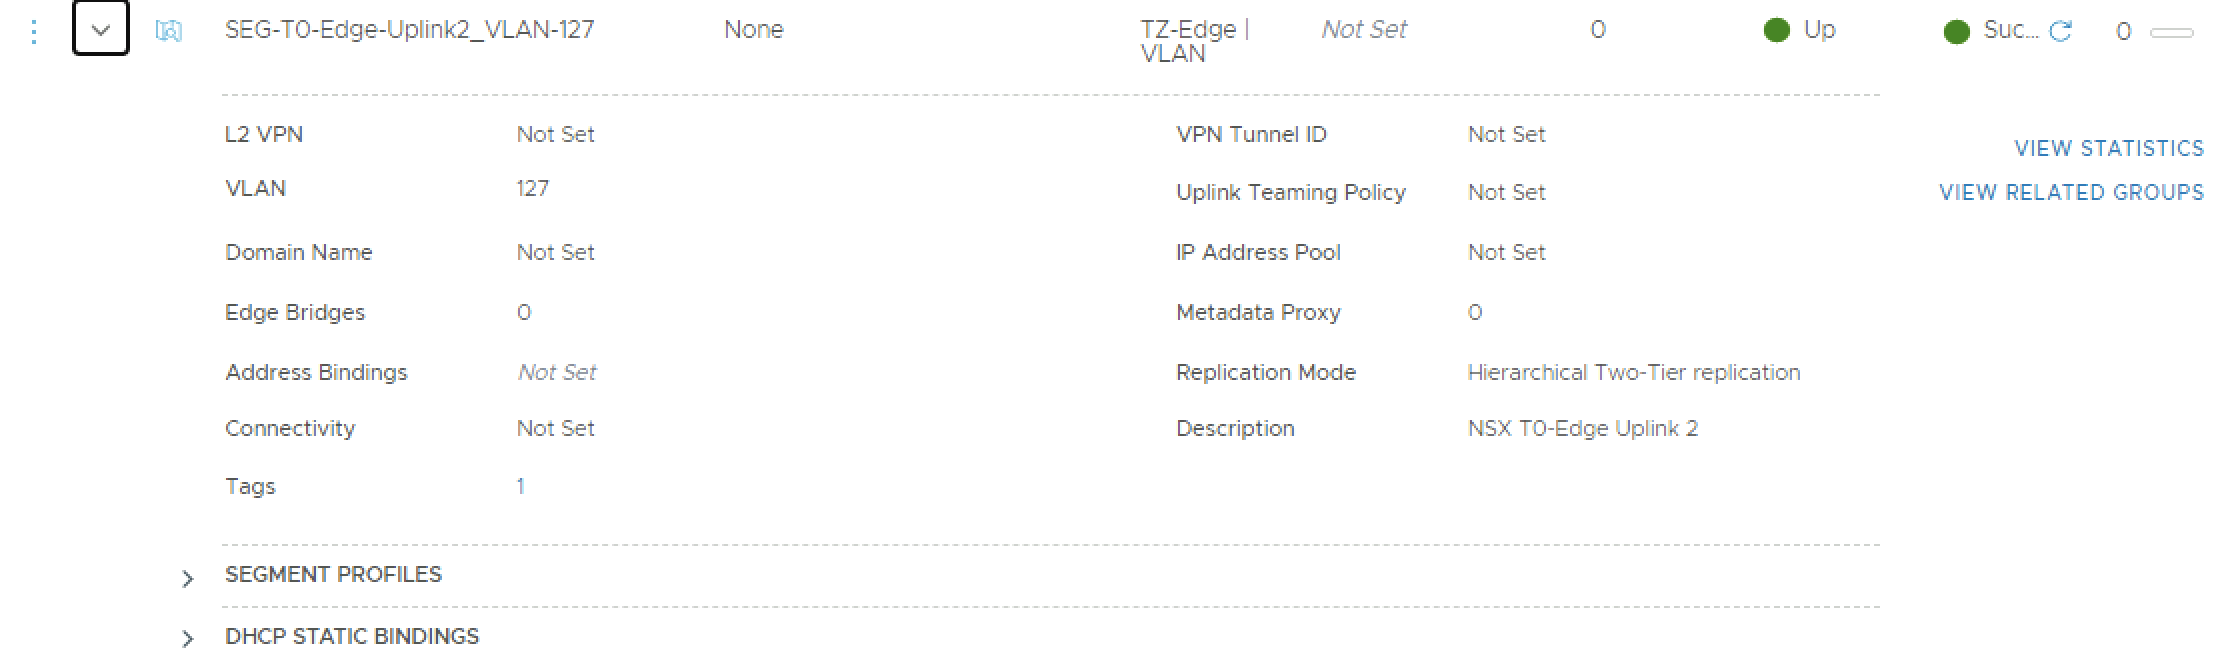Collapse the SEG-T0-Edge-Uplink2_VLAN-127 row
The width and height of the screenshot is (2224, 664).
(x=100, y=30)
